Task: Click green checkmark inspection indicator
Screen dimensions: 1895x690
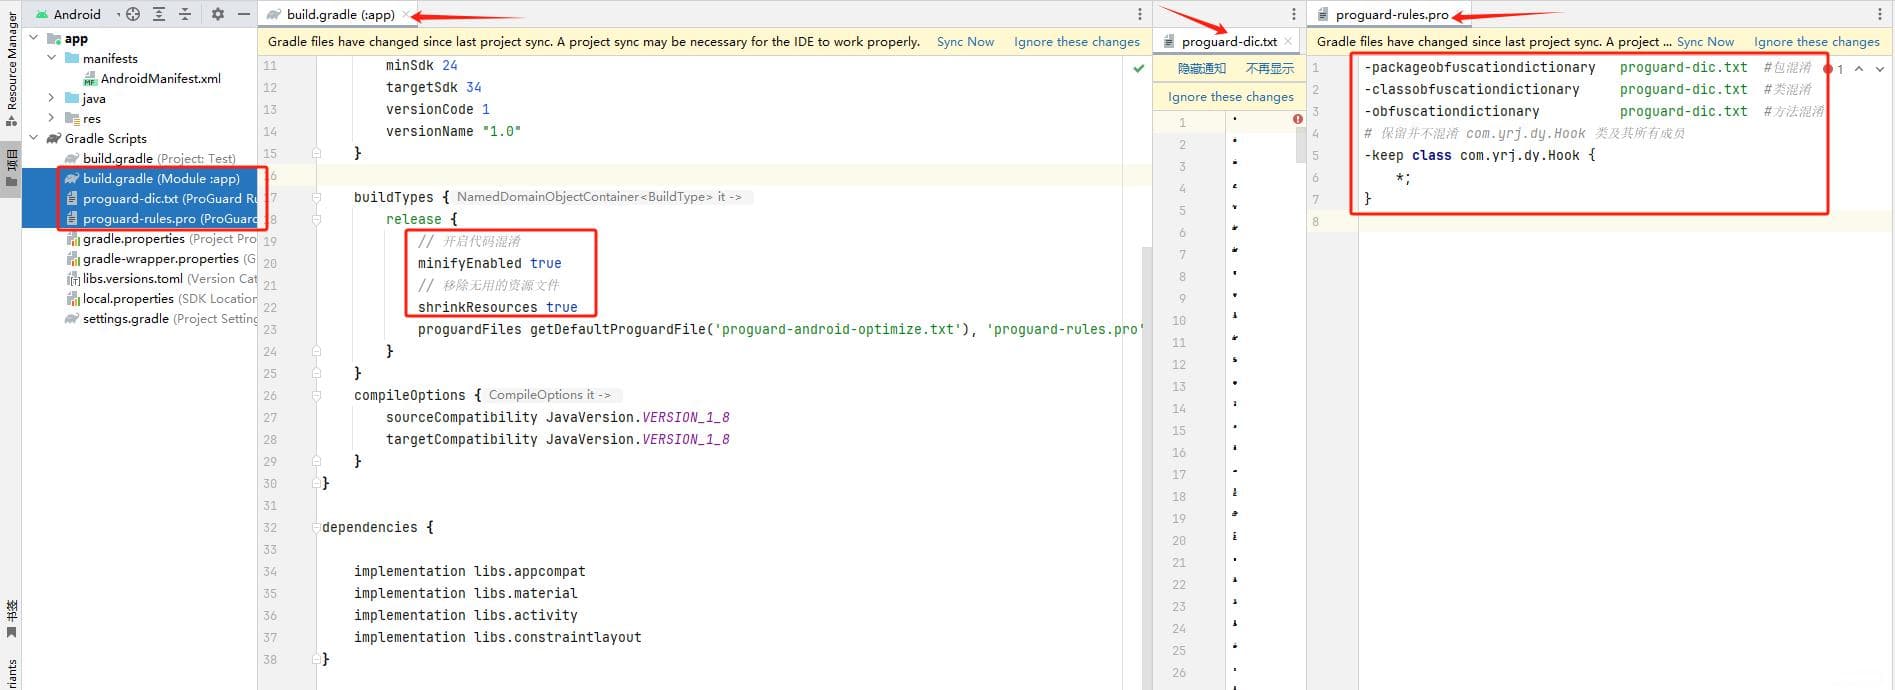Action: [1138, 68]
